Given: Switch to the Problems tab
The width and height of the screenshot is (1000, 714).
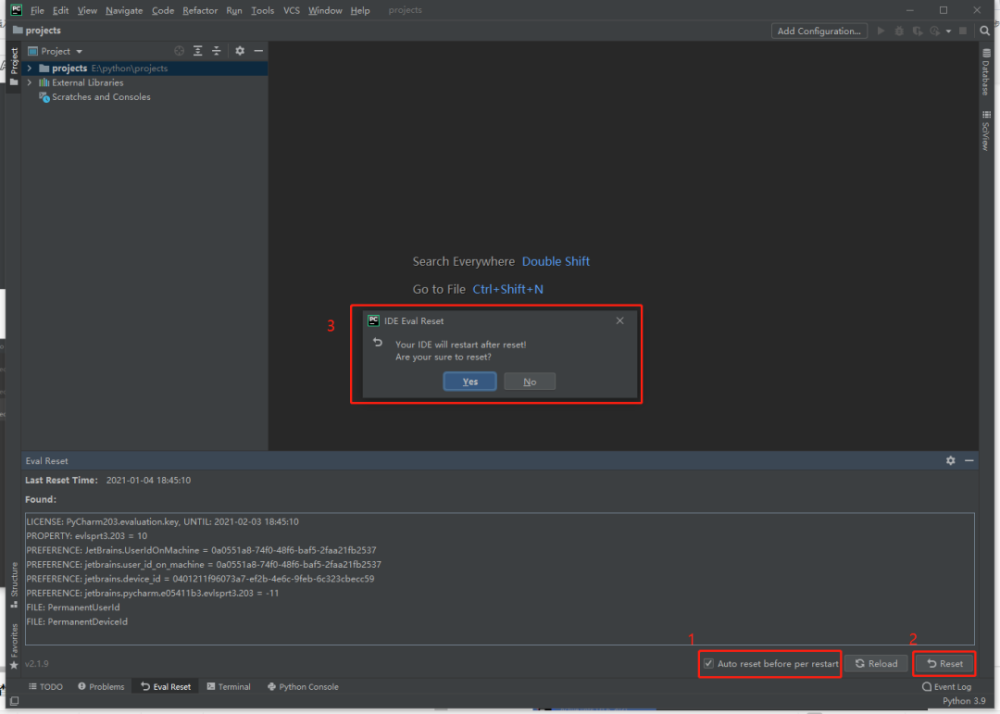Looking at the screenshot, I should (101, 687).
